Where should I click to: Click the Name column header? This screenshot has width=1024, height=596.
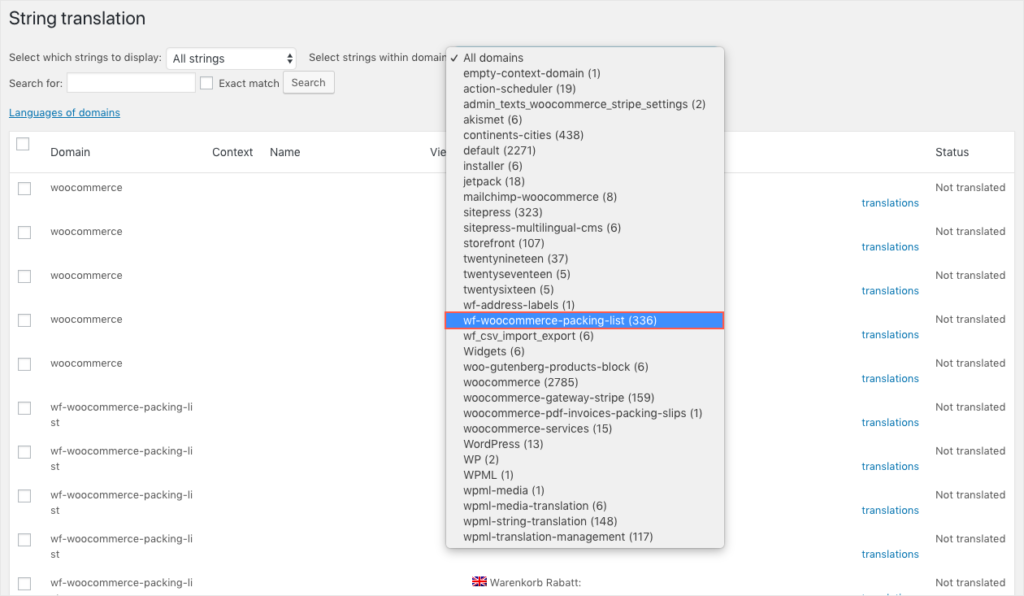285,152
